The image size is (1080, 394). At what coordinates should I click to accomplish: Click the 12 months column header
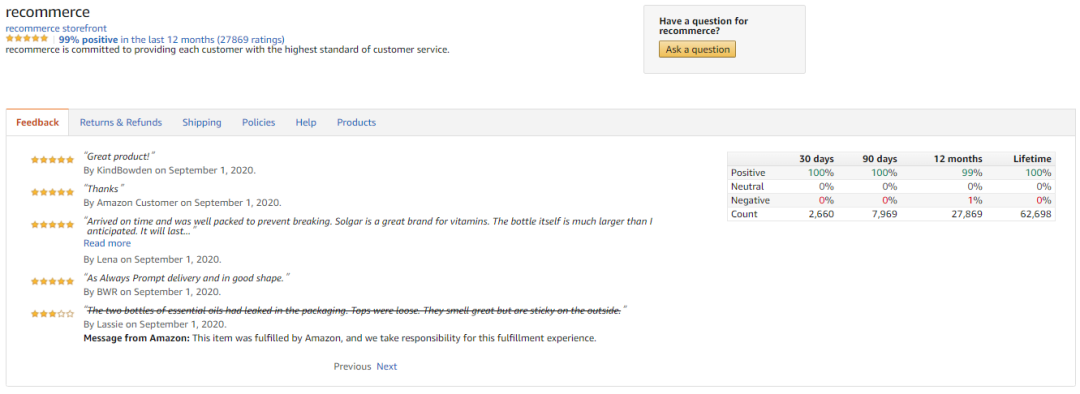pyautogui.click(x=958, y=158)
